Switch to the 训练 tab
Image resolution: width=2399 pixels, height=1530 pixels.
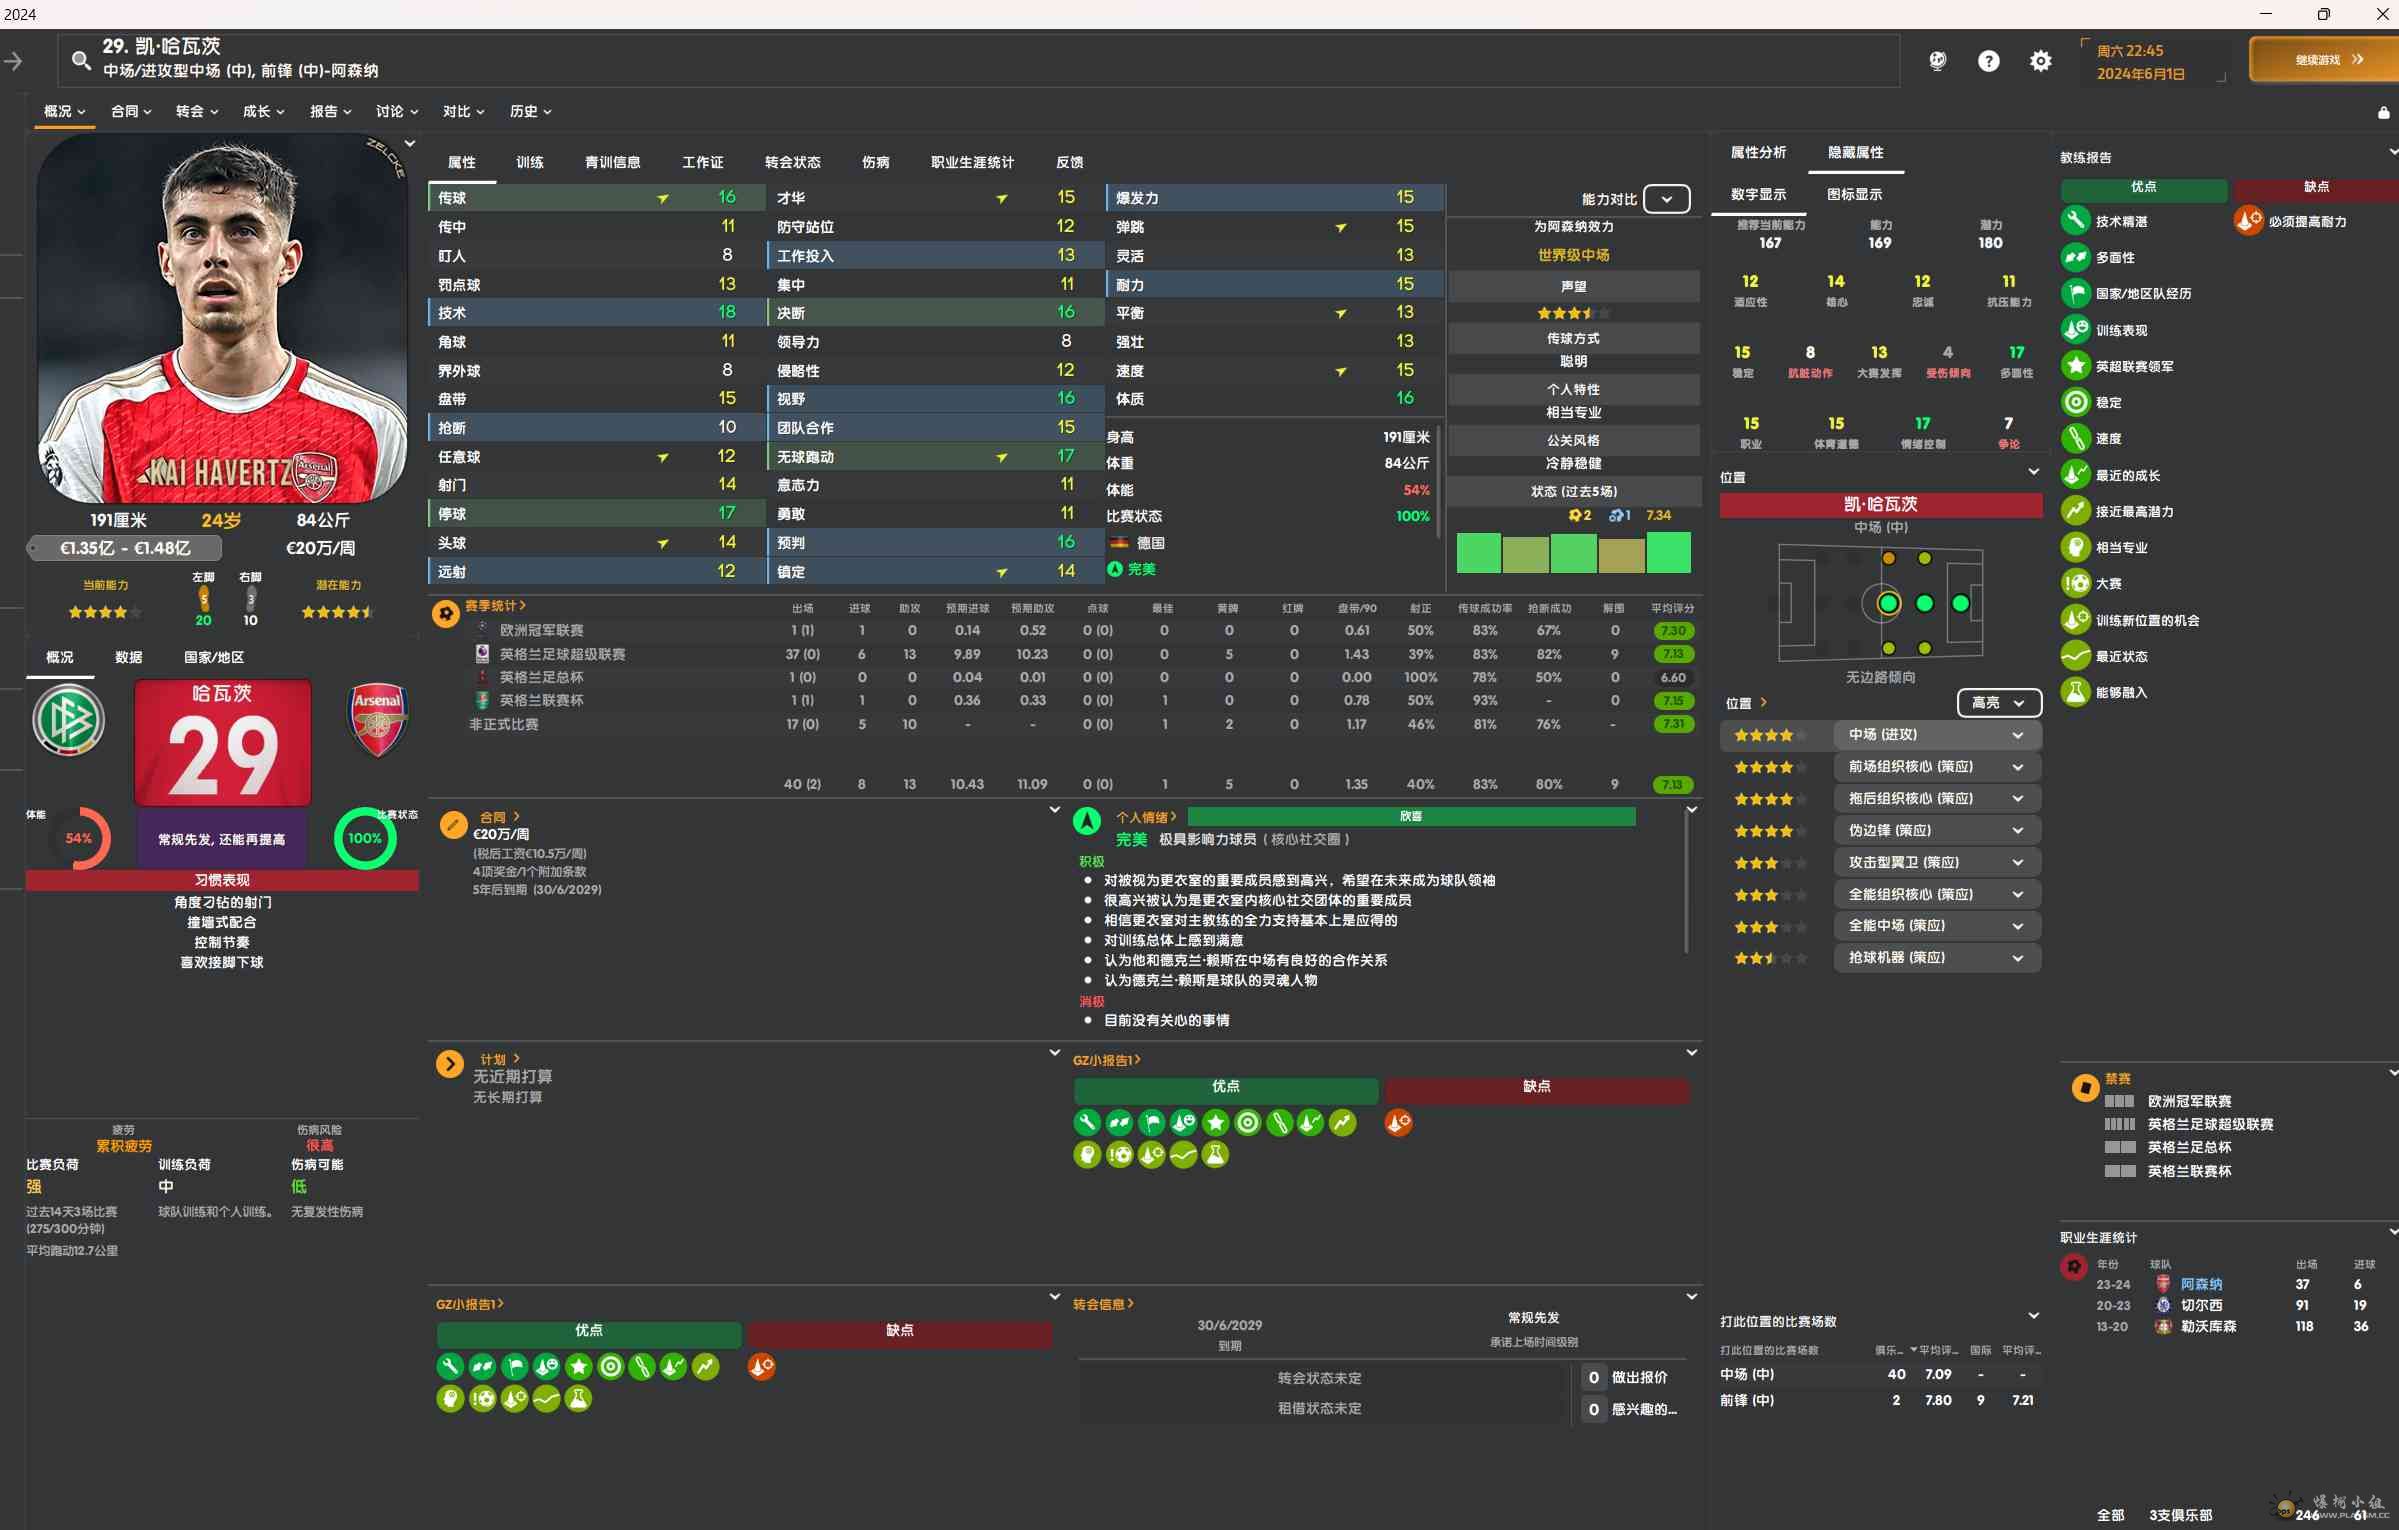[529, 162]
